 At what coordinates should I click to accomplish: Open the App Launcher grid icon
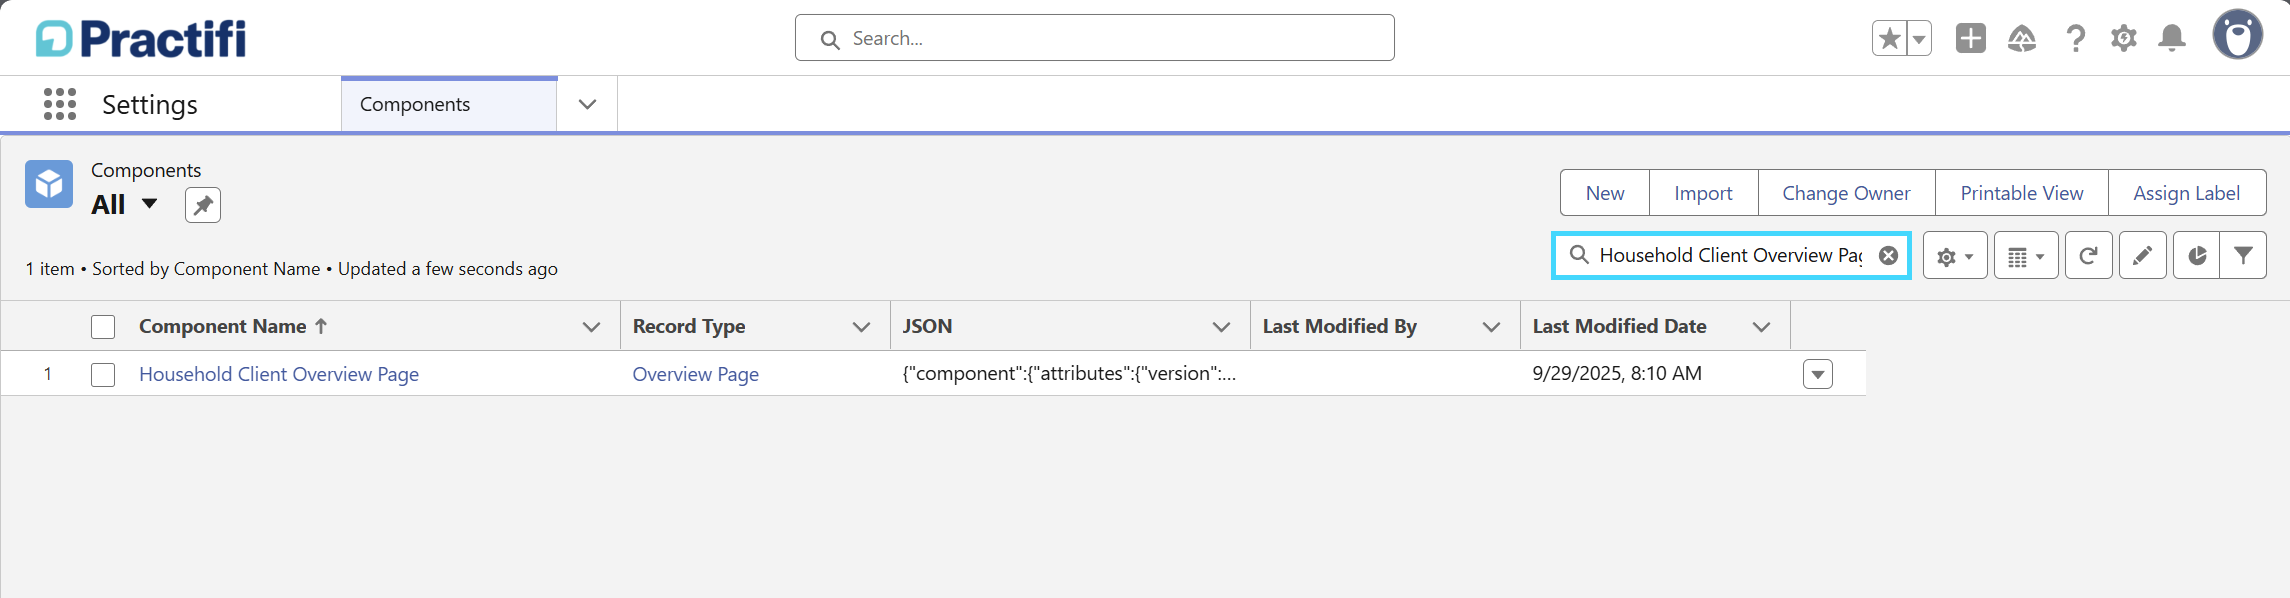tap(60, 104)
